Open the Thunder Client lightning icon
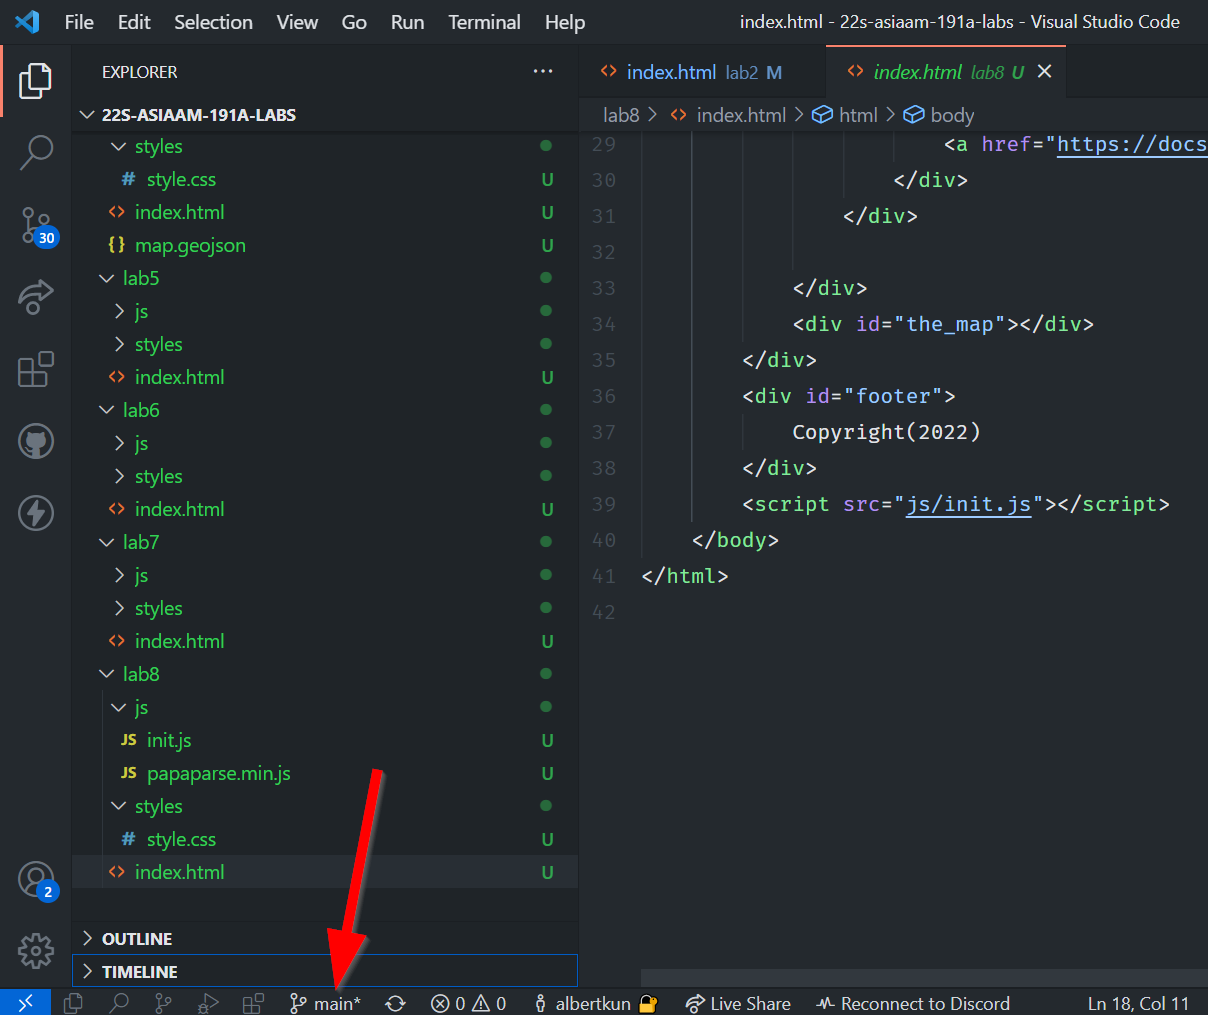Viewport: 1208px width, 1015px height. 36,513
